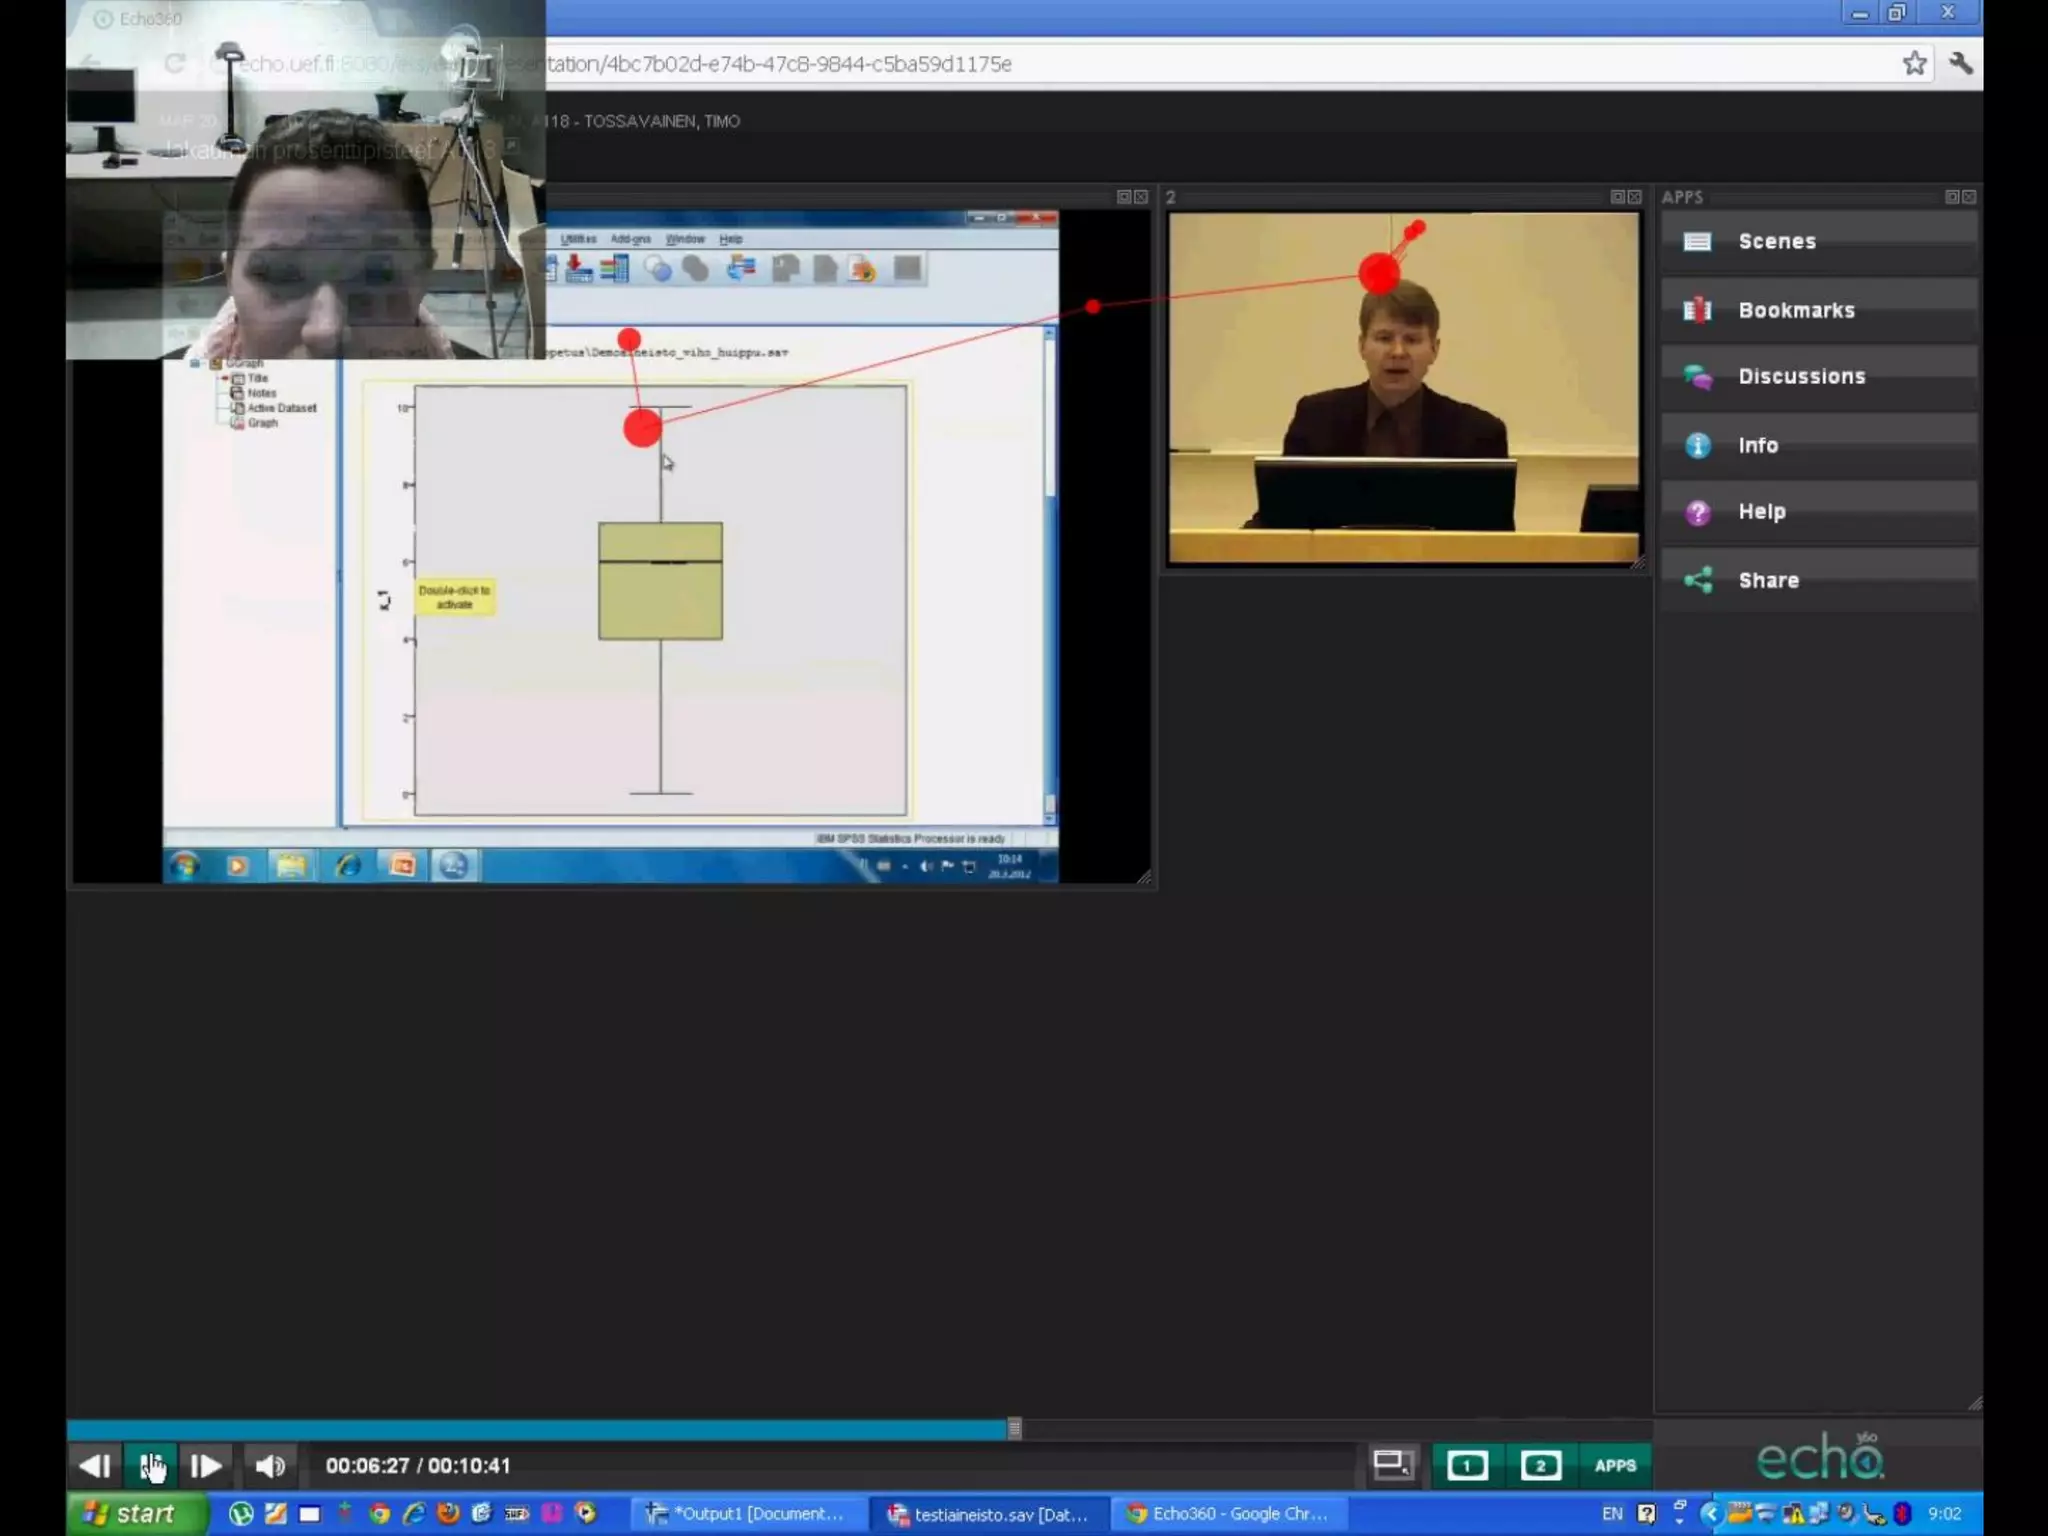This screenshot has height=1536, width=2048.
Task: Open the Scenes app panel
Action: point(1775,241)
